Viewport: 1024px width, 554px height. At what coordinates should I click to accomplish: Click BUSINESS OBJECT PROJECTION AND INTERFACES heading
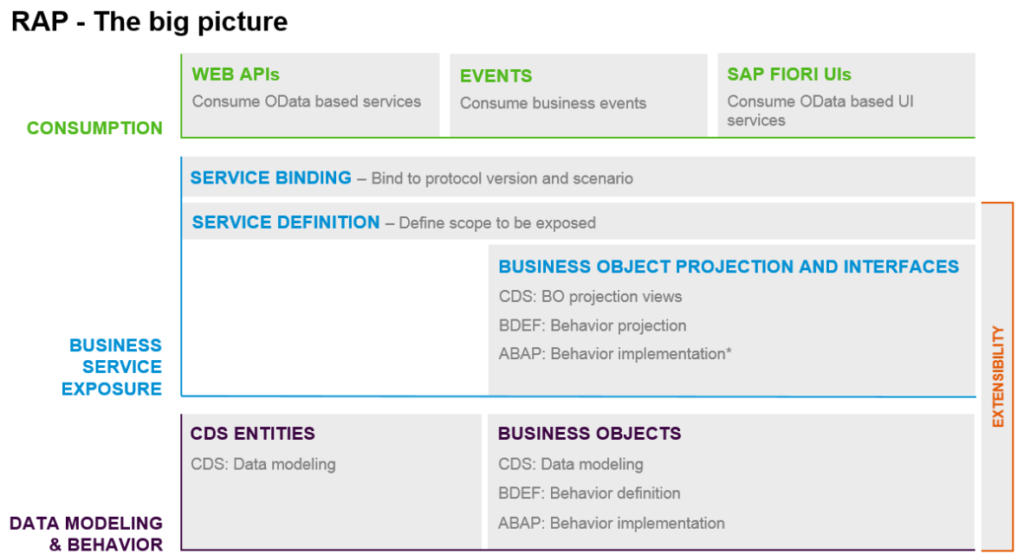728,266
